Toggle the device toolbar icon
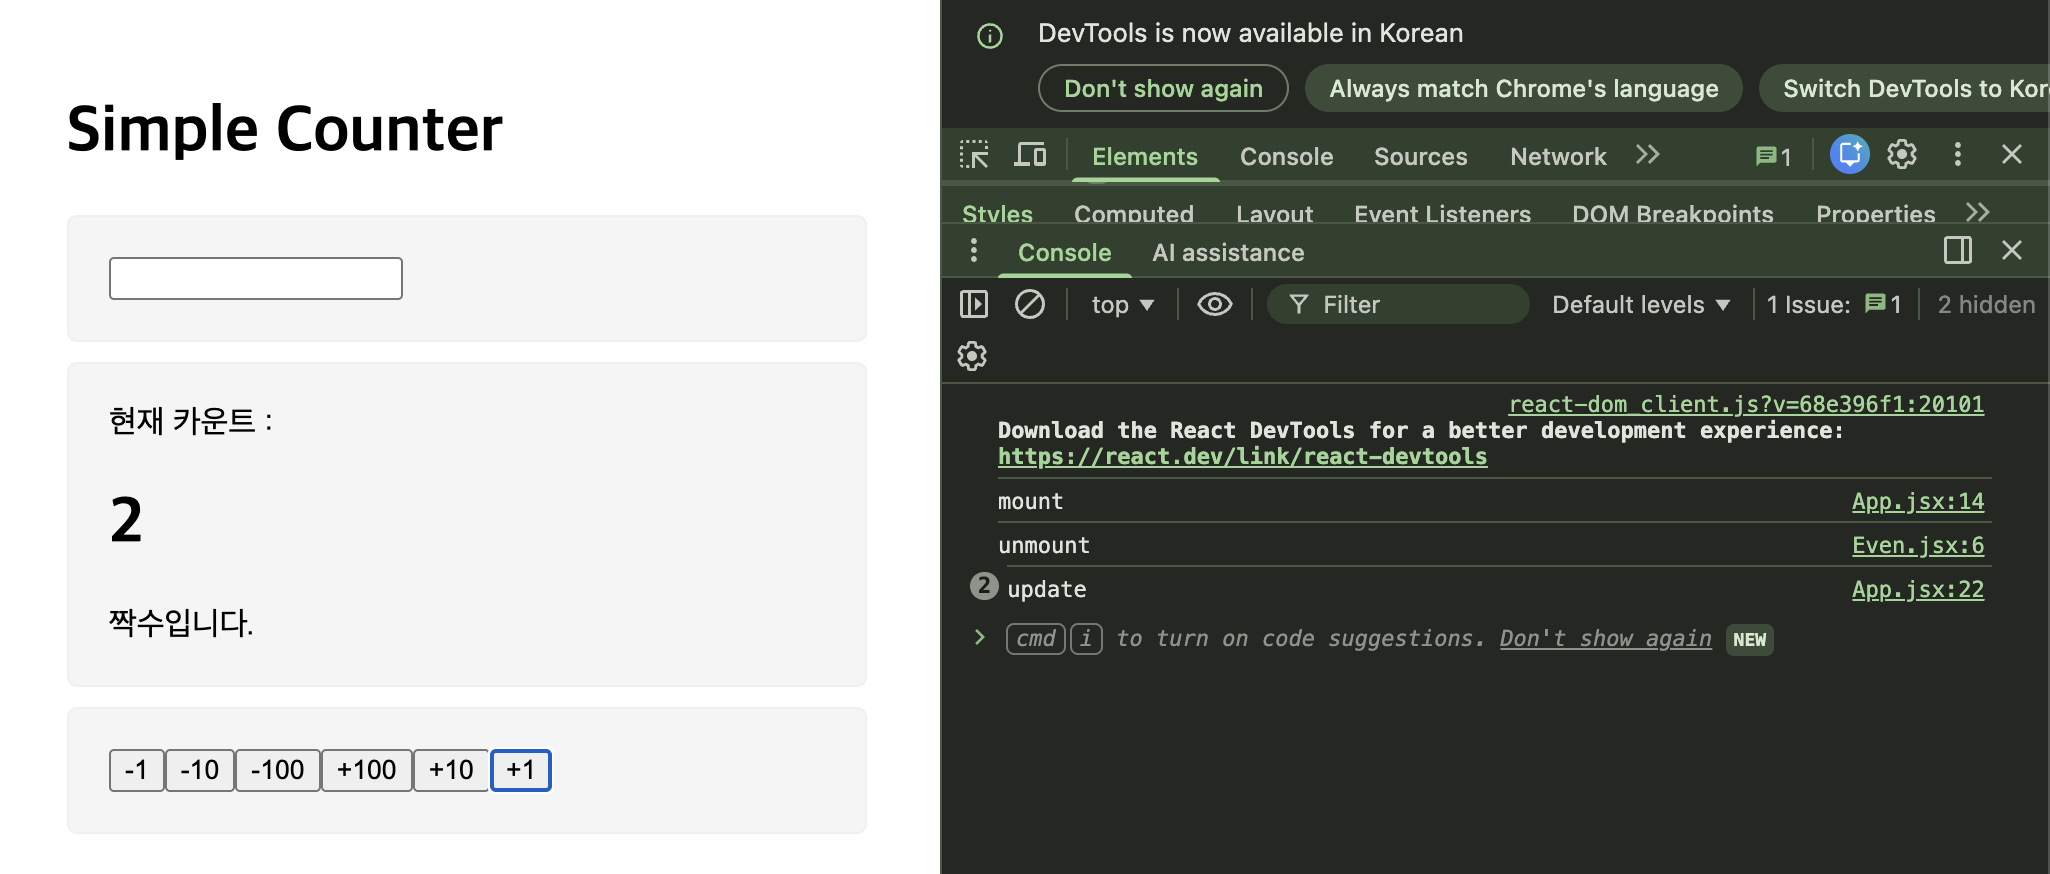 1030,155
